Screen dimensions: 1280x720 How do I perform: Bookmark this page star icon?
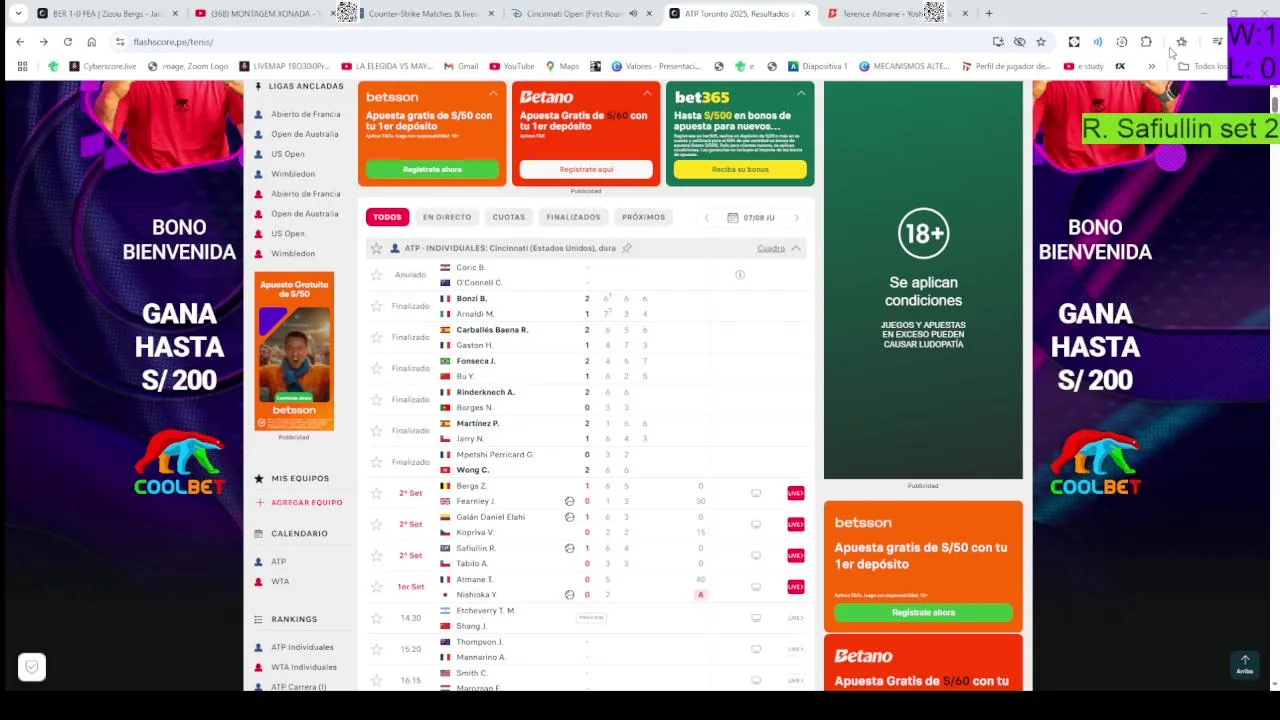(1041, 42)
